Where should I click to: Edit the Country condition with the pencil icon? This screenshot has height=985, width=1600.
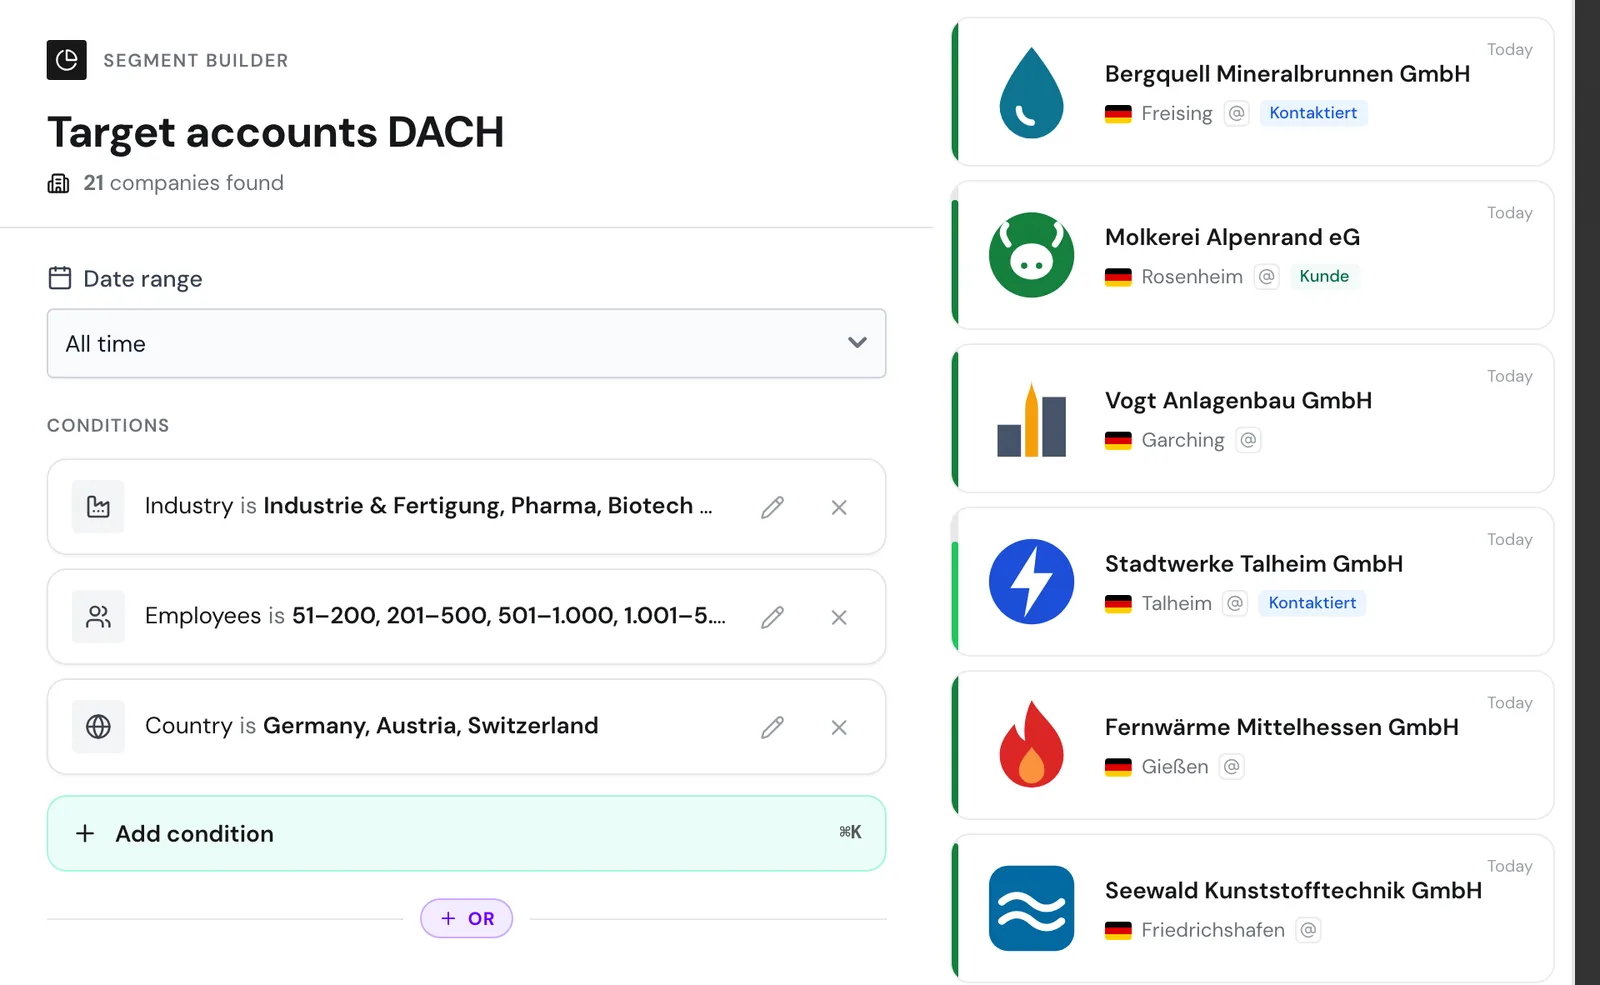tap(772, 727)
